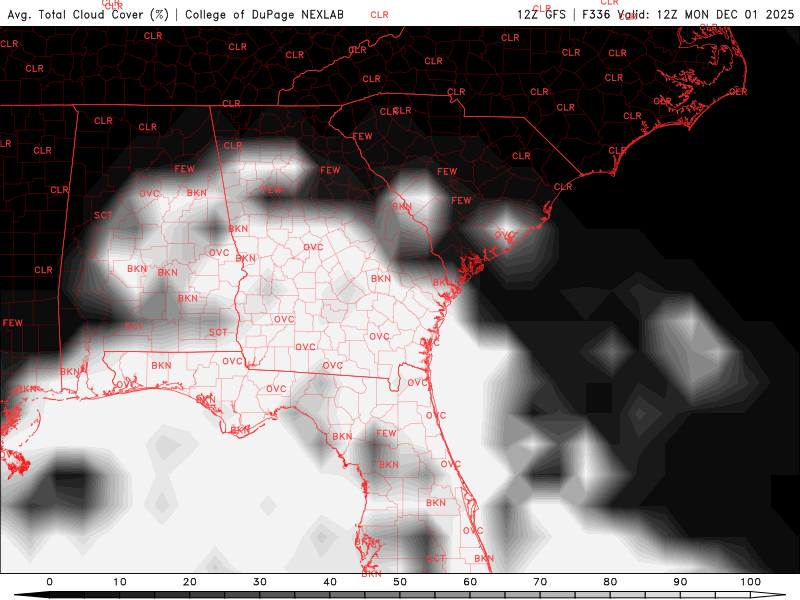The width and height of the screenshot is (800, 600).
Task: Click the 'F336' forecast hour text
Action: [x=596, y=14]
